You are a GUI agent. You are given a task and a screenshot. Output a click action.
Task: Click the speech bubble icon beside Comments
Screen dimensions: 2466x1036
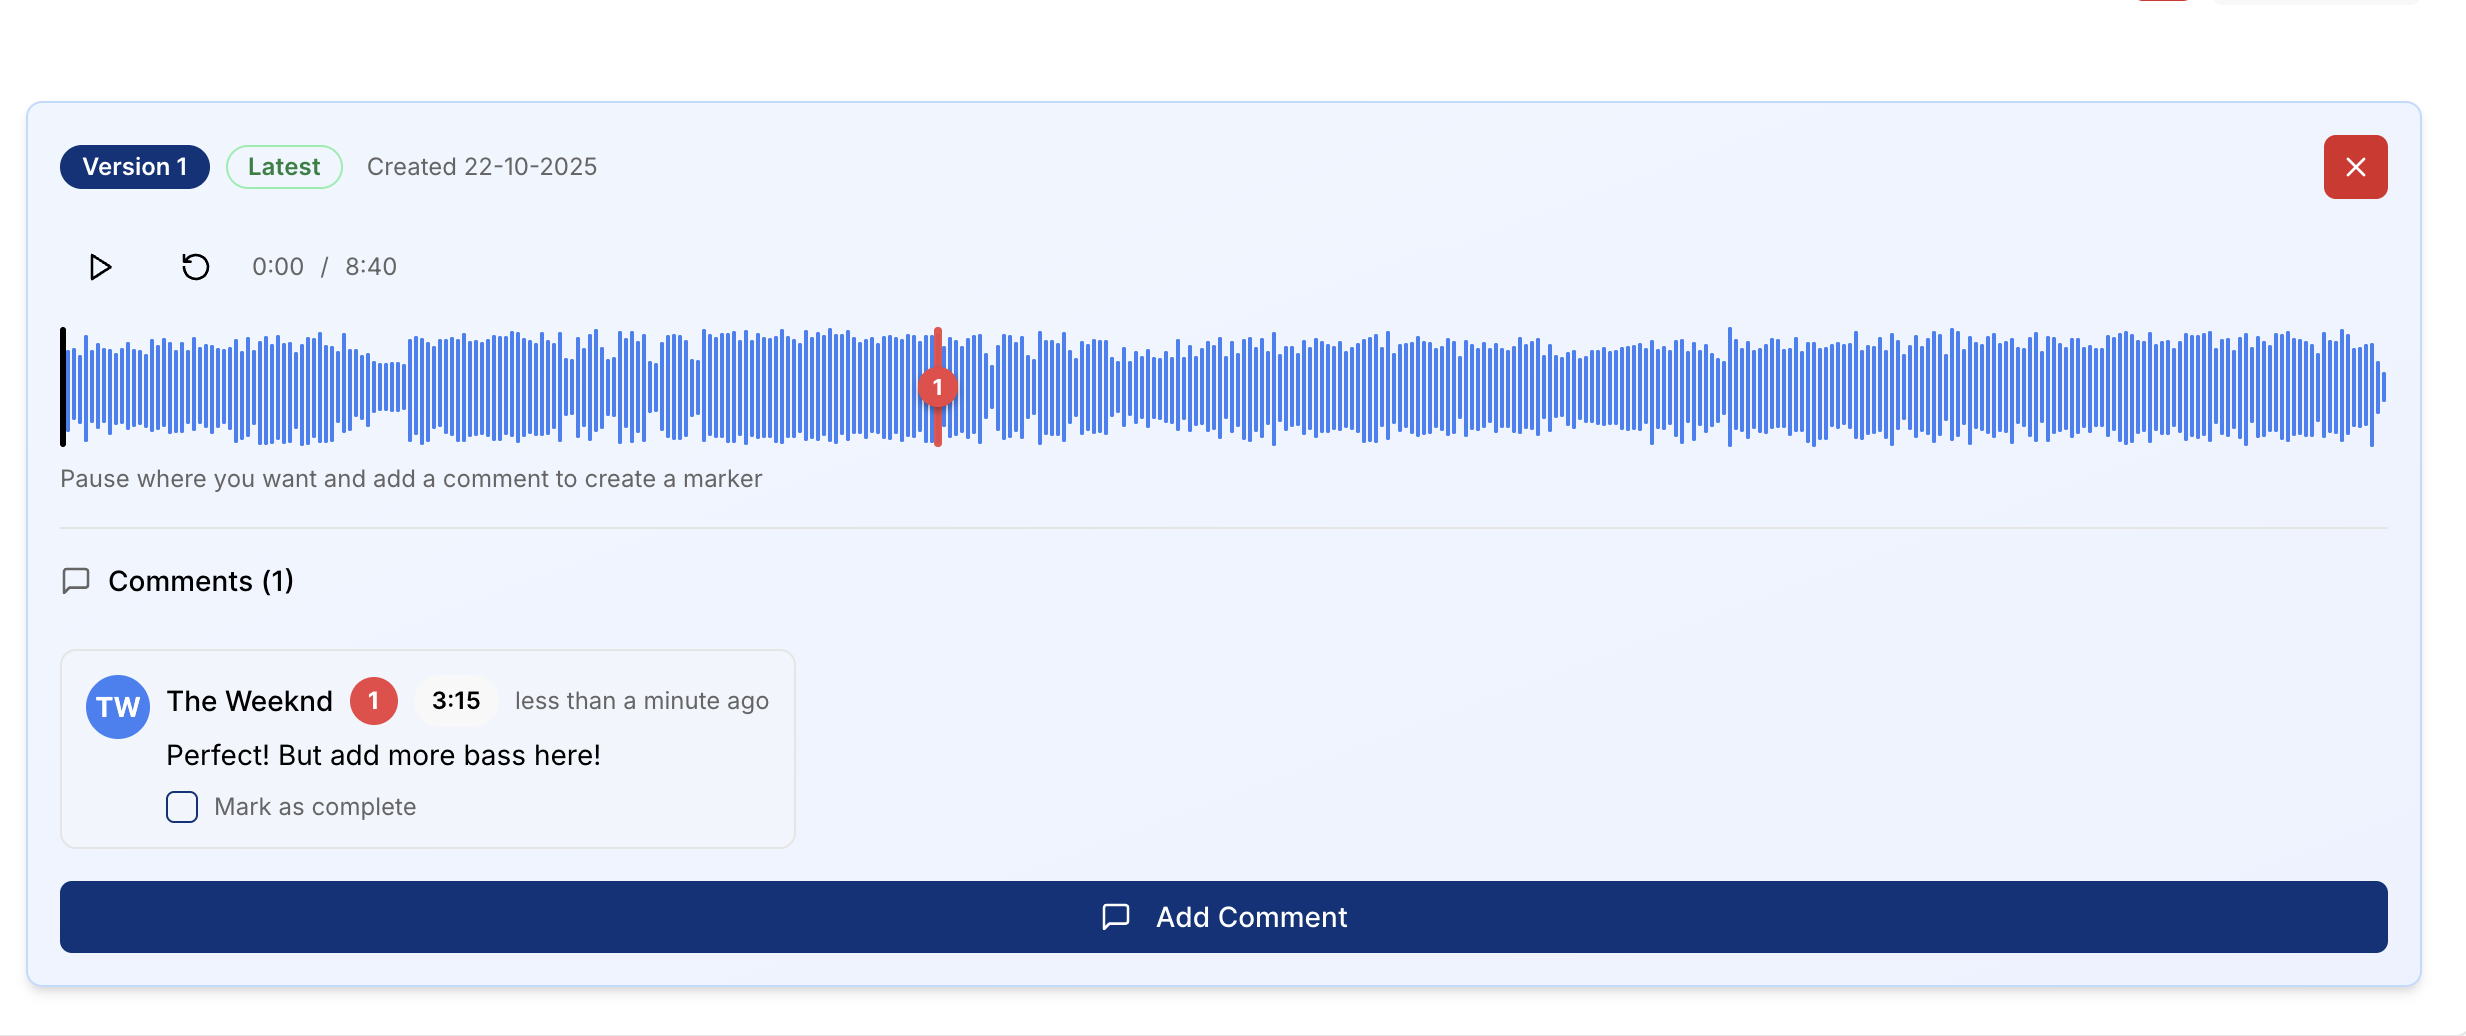[x=77, y=580]
